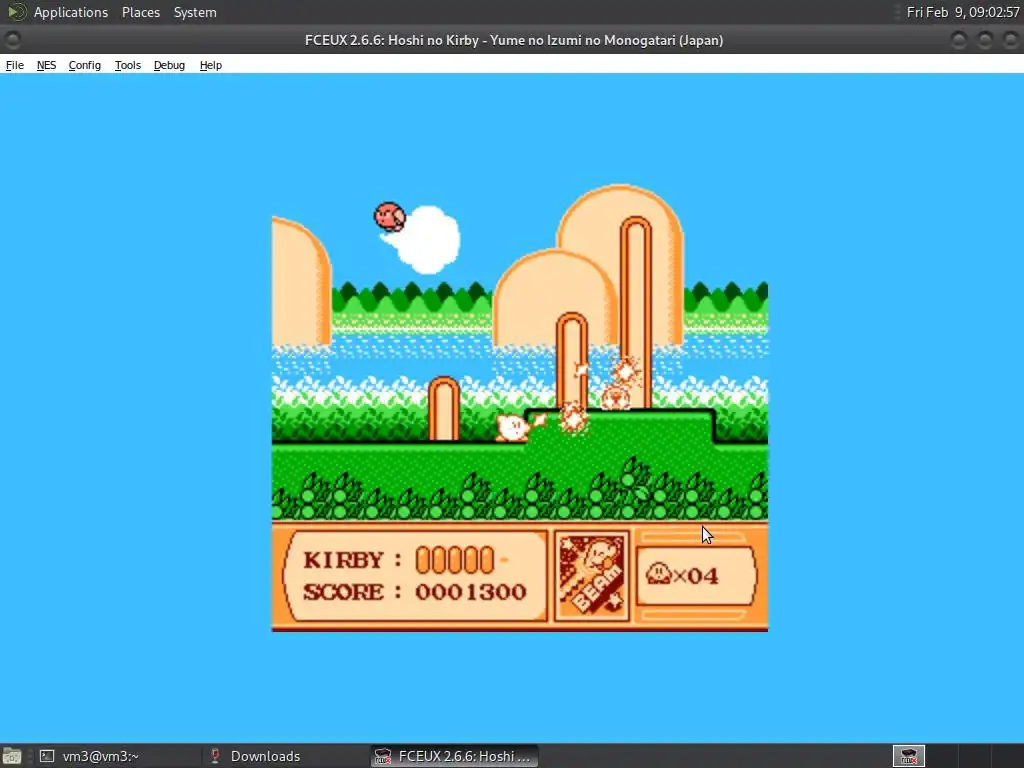Click the clock showing Fri Feb 9
1024x768 pixels.
tap(963, 12)
